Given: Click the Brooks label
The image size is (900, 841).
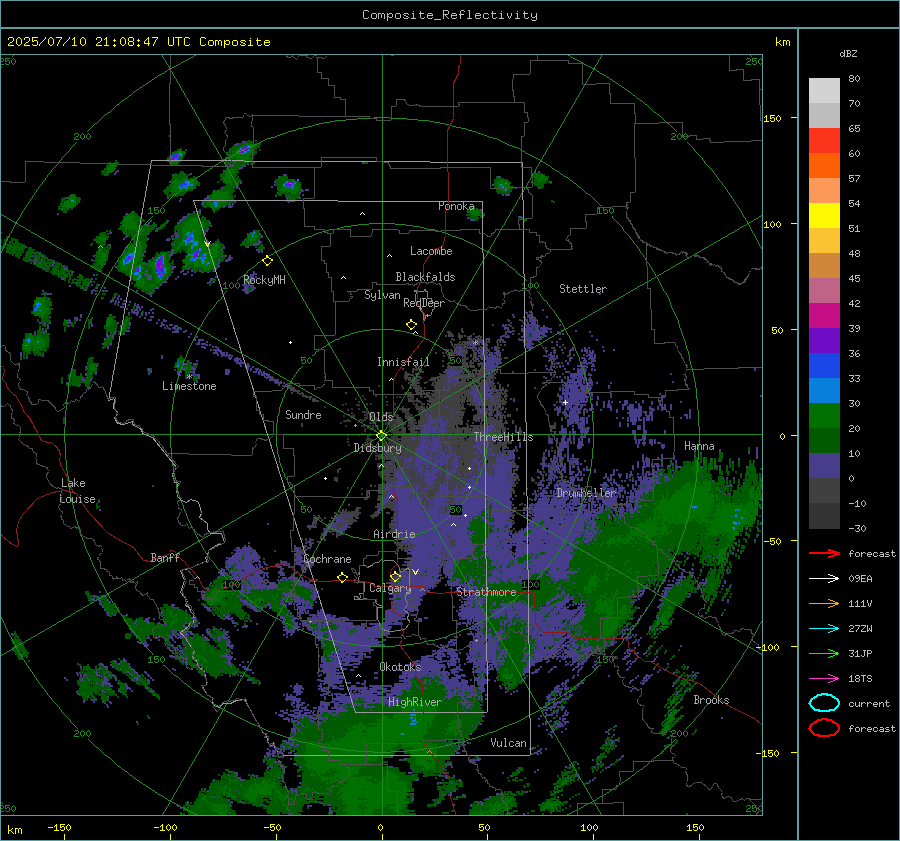Looking at the screenshot, I should pyautogui.click(x=711, y=700).
